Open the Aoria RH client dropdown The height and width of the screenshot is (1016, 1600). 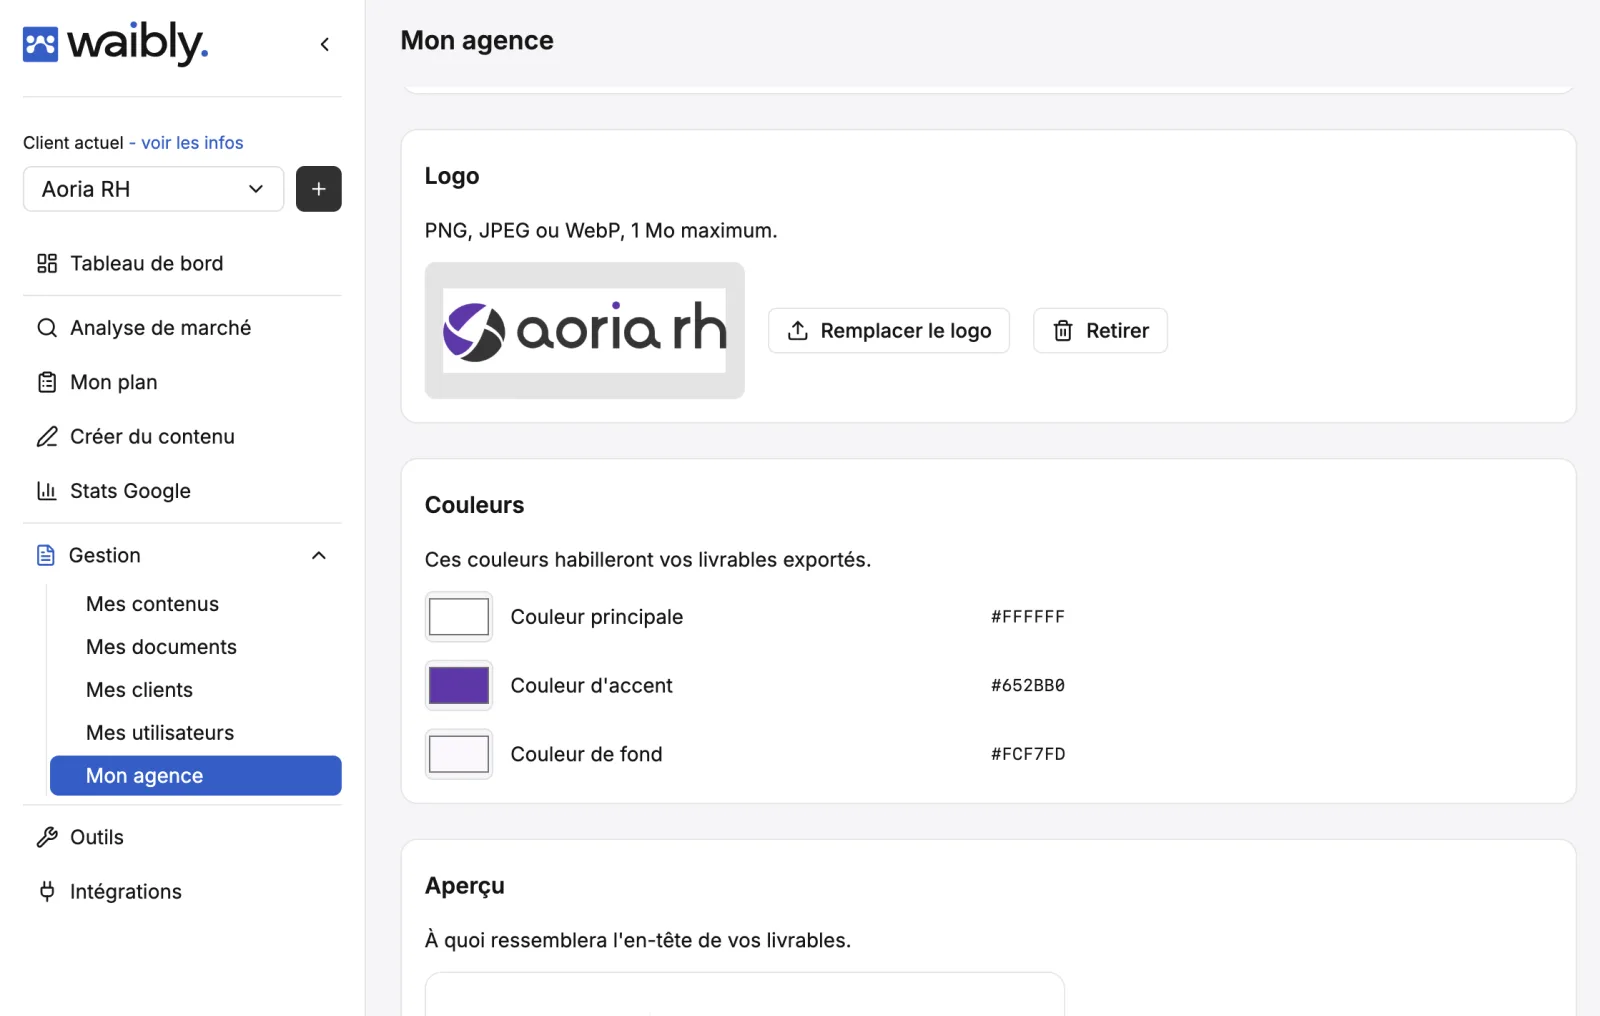click(x=153, y=189)
